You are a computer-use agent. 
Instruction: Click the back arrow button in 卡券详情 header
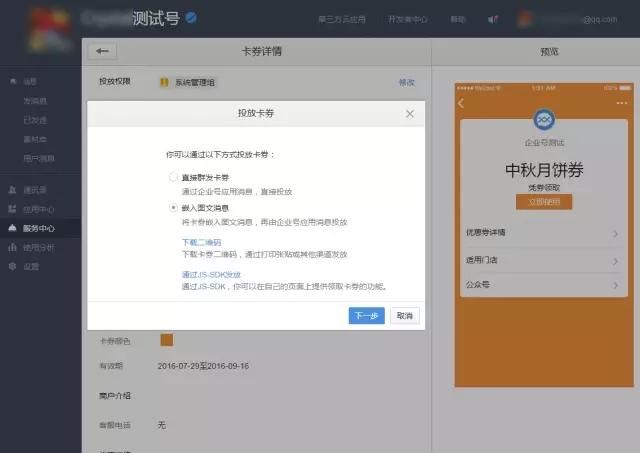102,51
